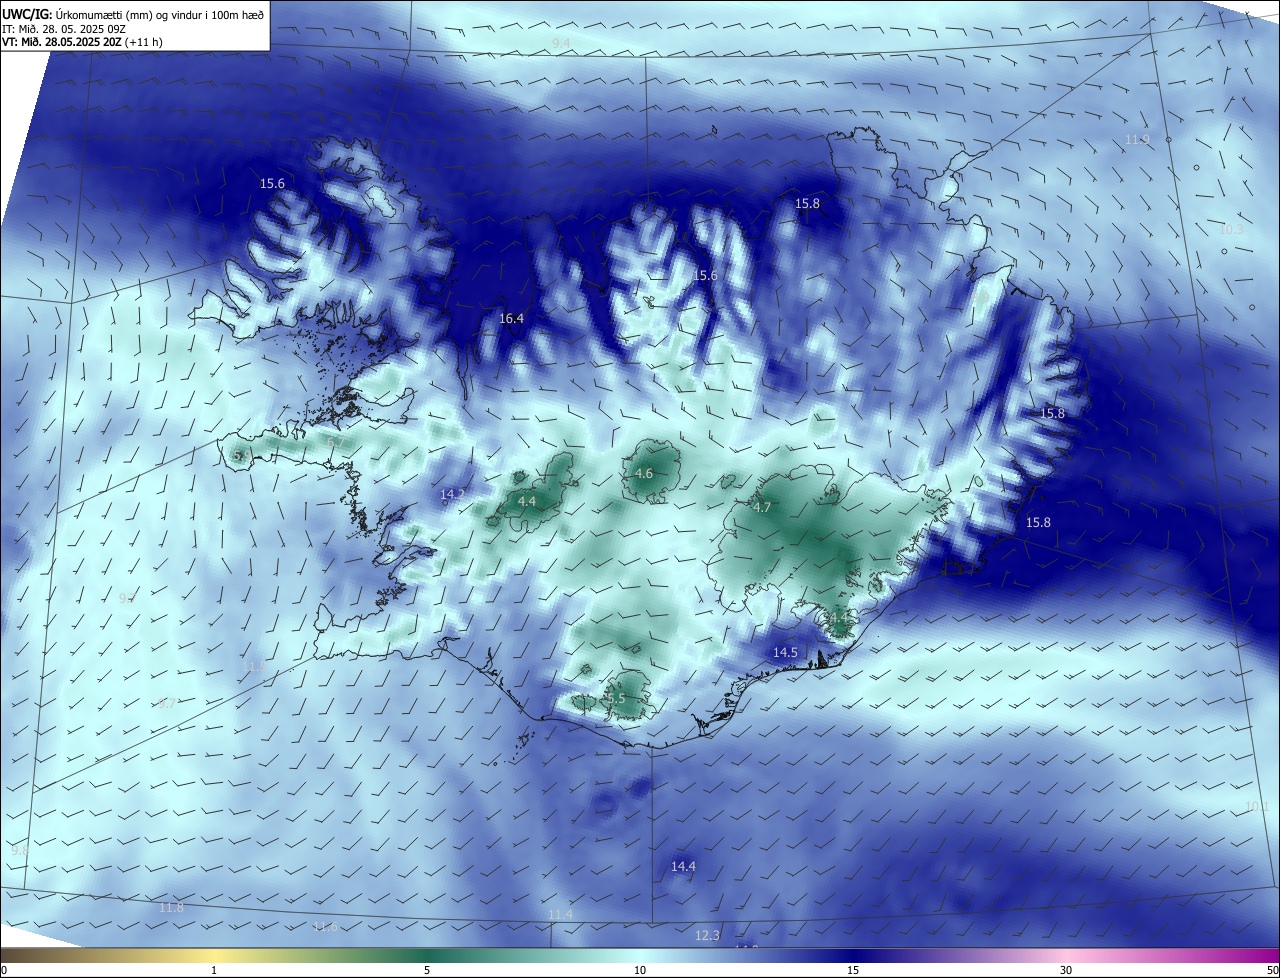Click the 1 tick on the colour scale

tap(214, 971)
